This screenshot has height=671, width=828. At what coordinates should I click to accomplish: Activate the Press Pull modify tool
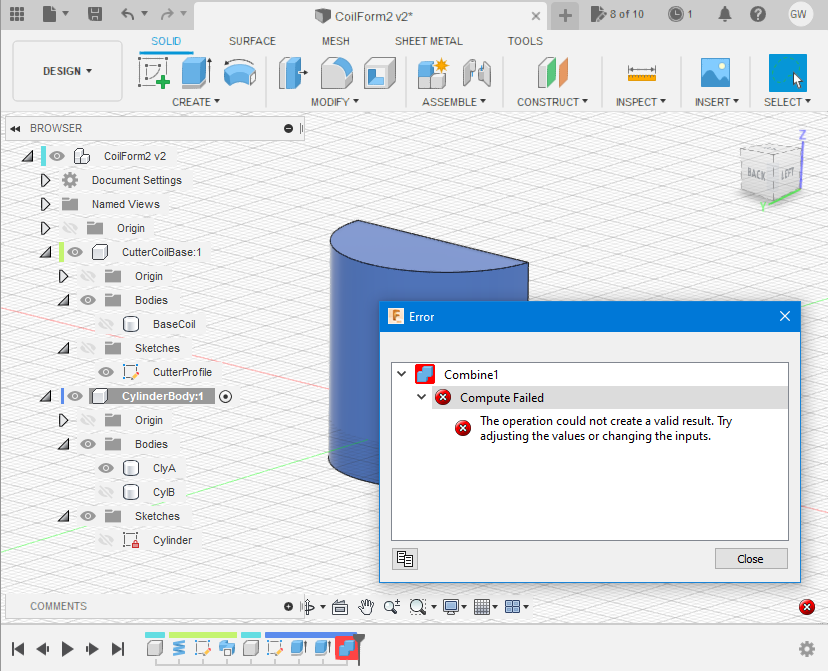[x=293, y=73]
